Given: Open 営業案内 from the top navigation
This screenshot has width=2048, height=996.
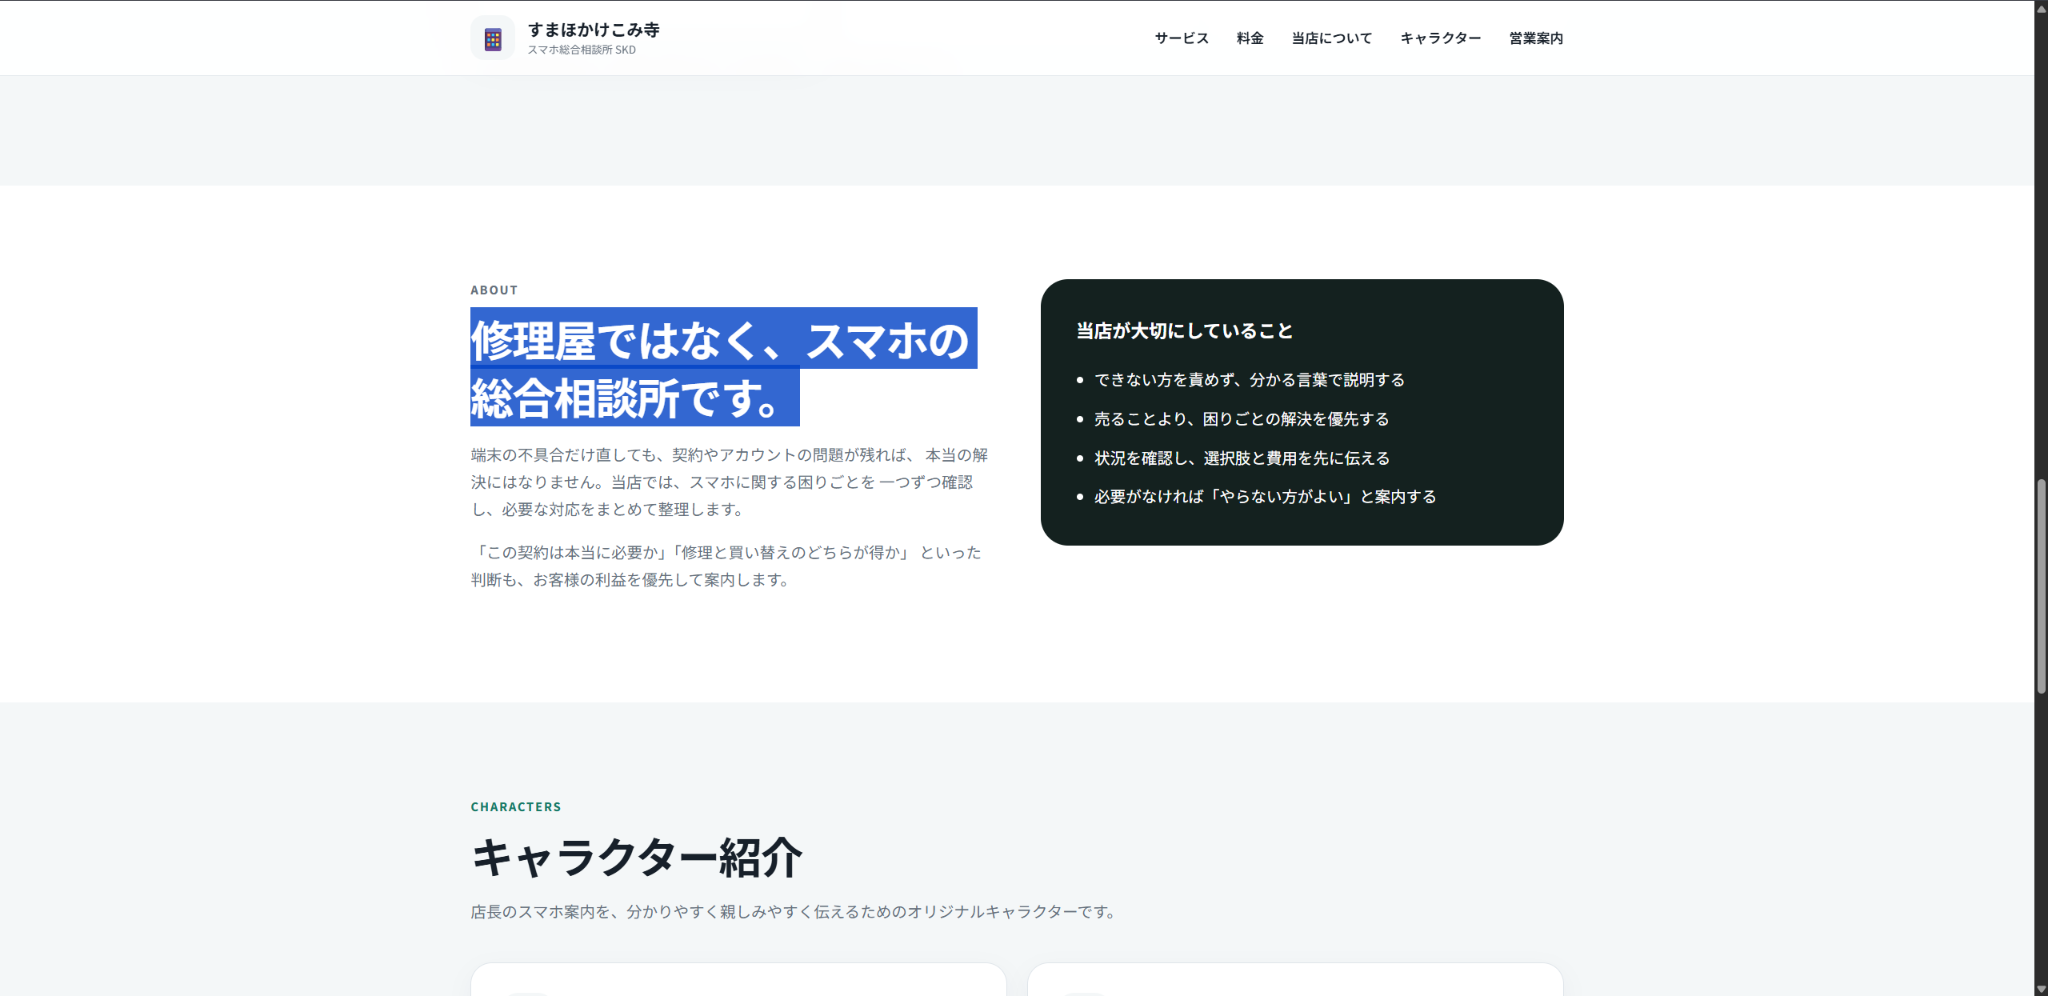Looking at the screenshot, I should pyautogui.click(x=1536, y=38).
